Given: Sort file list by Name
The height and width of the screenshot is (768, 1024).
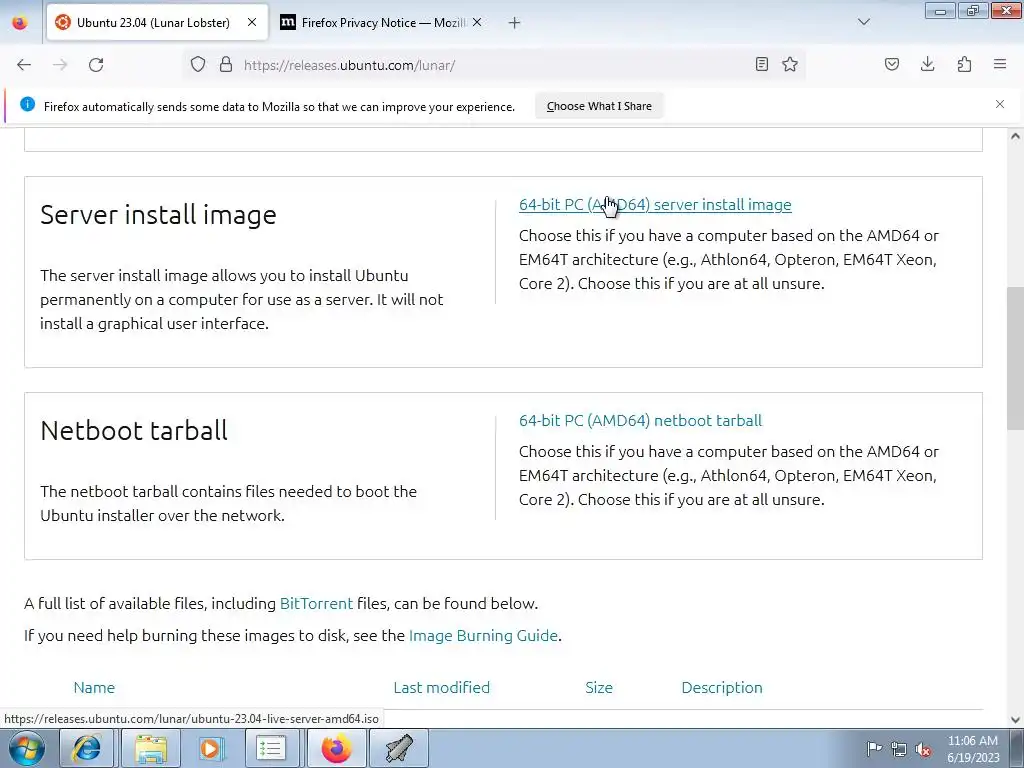Looking at the screenshot, I should click(x=94, y=688).
